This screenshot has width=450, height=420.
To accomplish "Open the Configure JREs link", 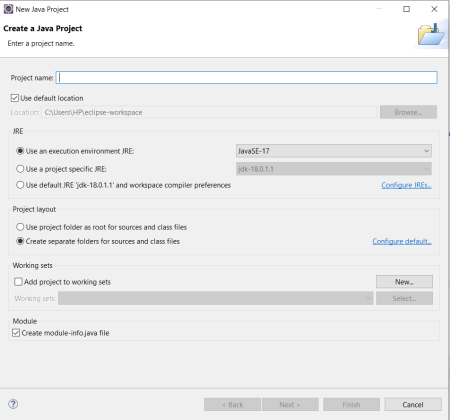I will (406, 185).
